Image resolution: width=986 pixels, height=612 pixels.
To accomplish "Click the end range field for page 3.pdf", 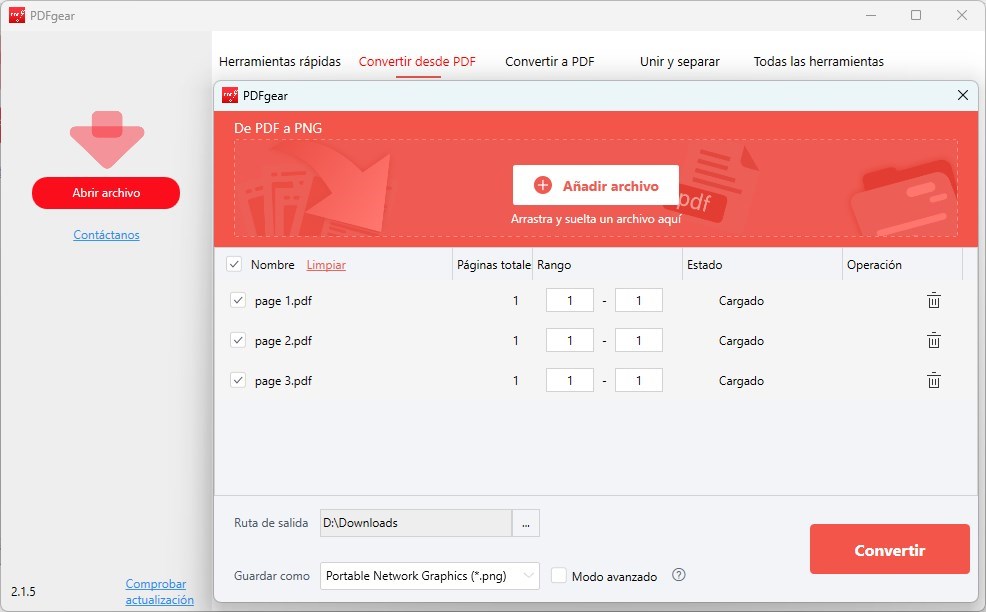I will click(x=639, y=381).
